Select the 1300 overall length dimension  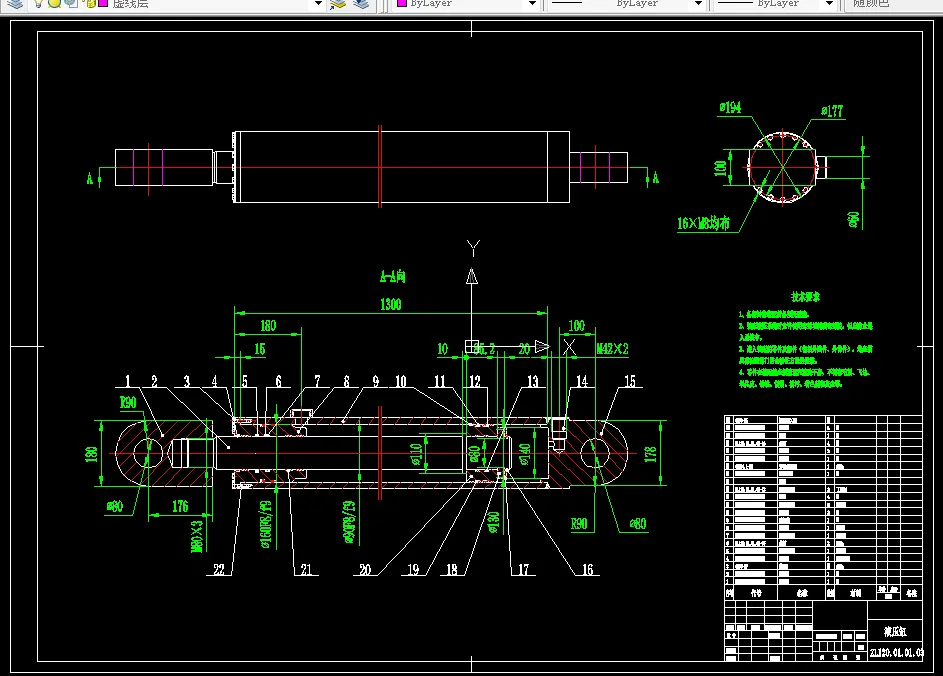pyautogui.click(x=391, y=304)
